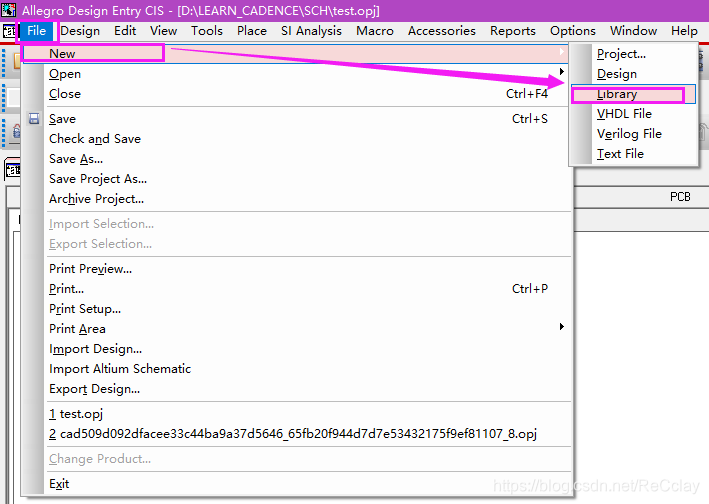Click the document control icon left of File

[10, 31]
